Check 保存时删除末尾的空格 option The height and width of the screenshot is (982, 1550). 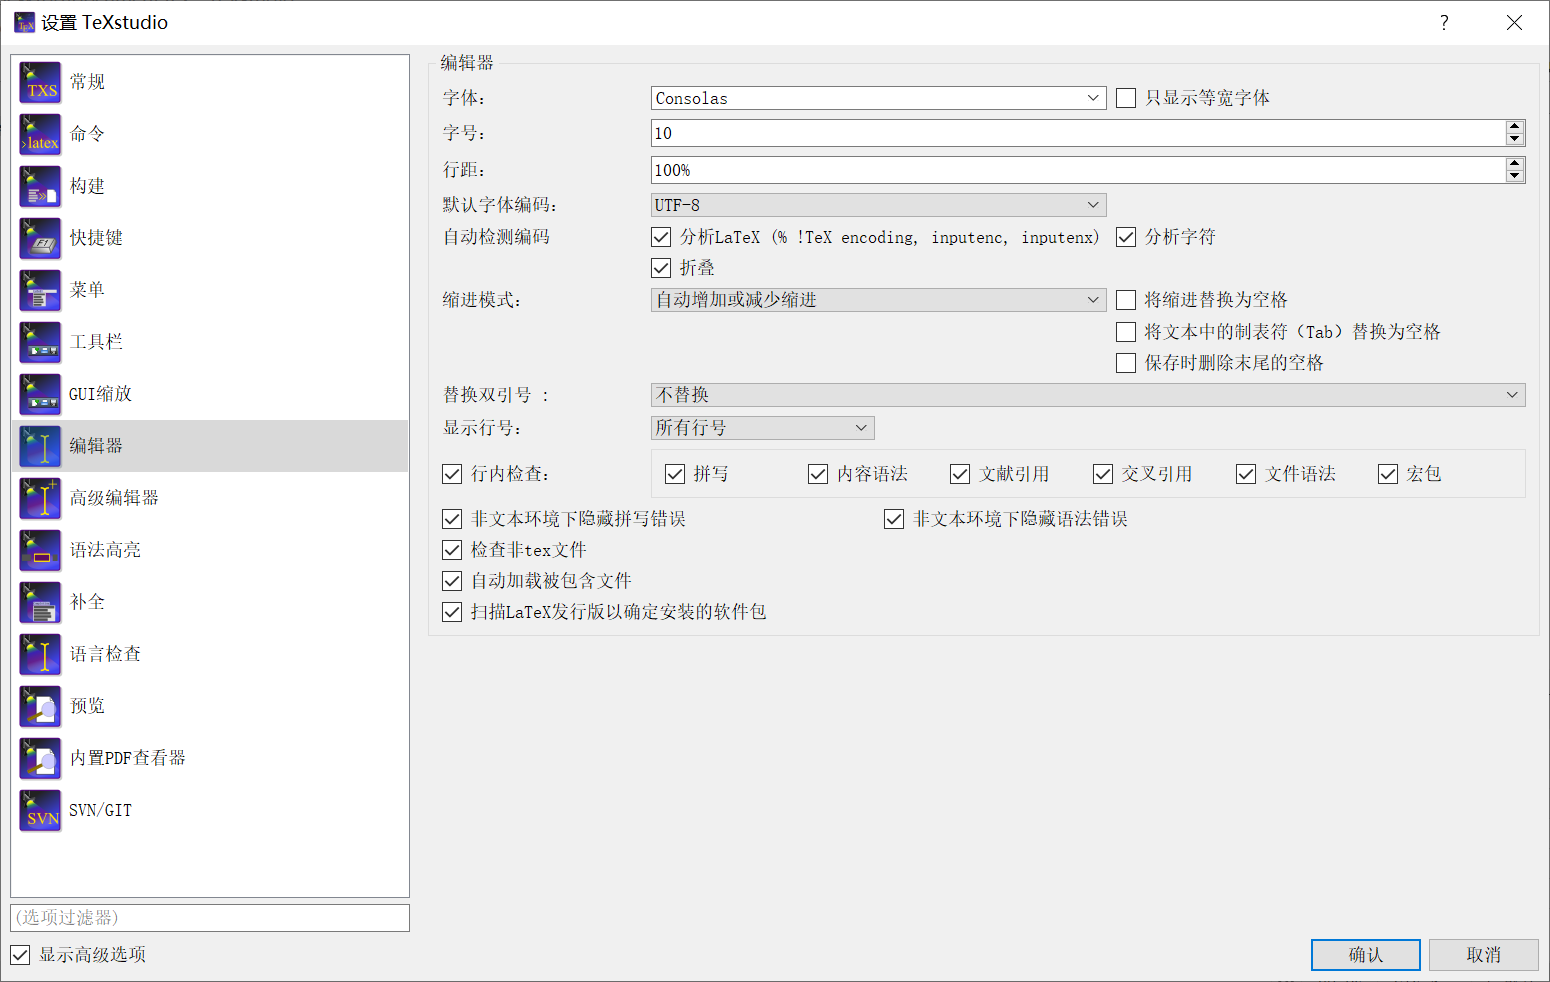[x=1126, y=363]
